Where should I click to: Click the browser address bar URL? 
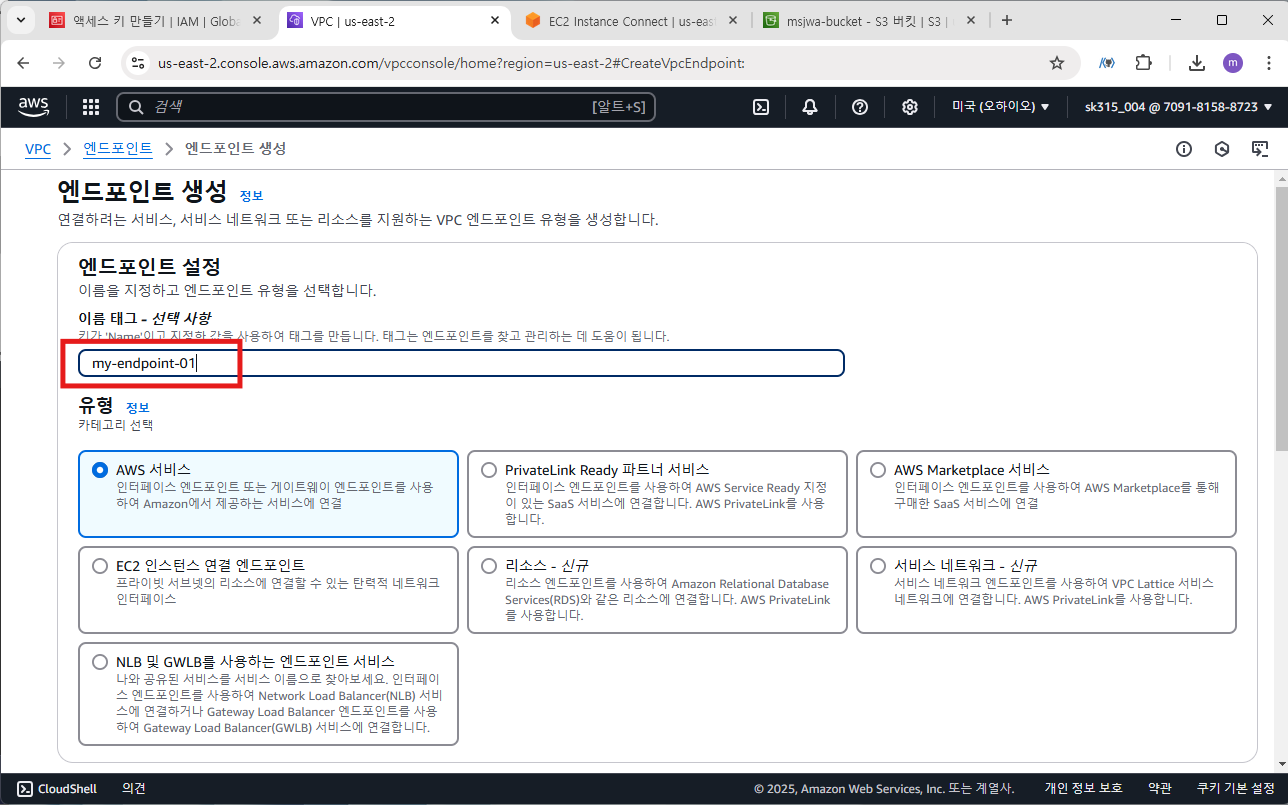click(451, 63)
